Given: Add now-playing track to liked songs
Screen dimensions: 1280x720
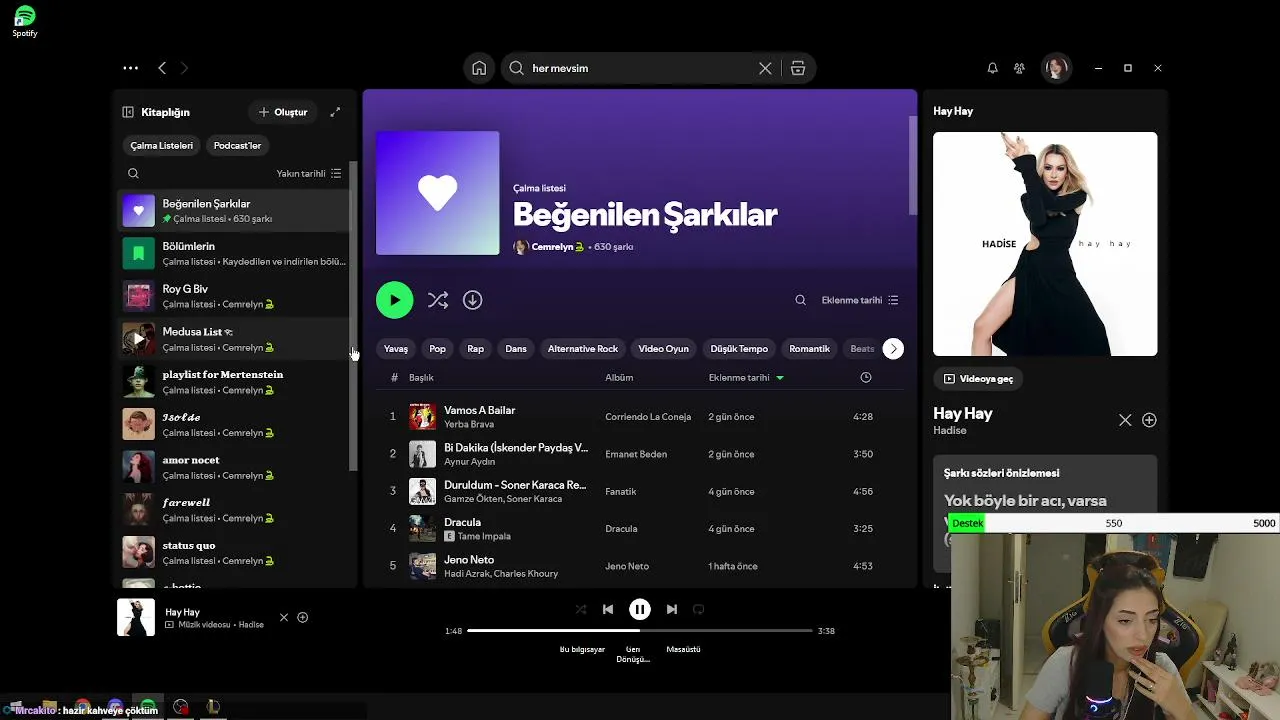Looking at the screenshot, I should click(x=303, y=618).
